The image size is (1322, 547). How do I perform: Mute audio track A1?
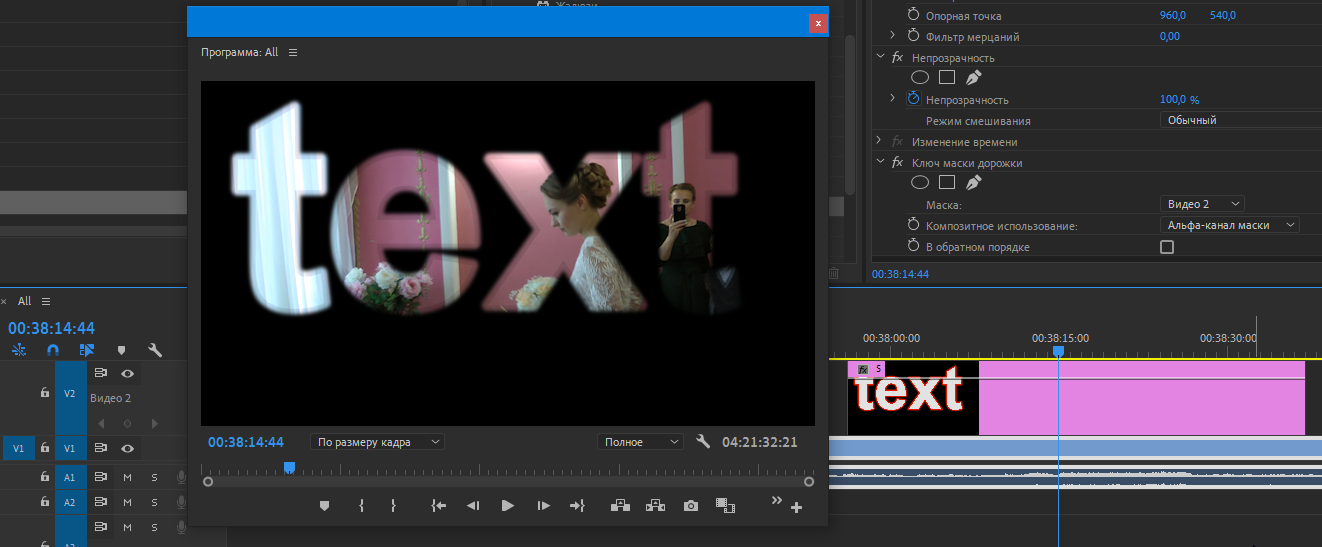coord(127,477)
